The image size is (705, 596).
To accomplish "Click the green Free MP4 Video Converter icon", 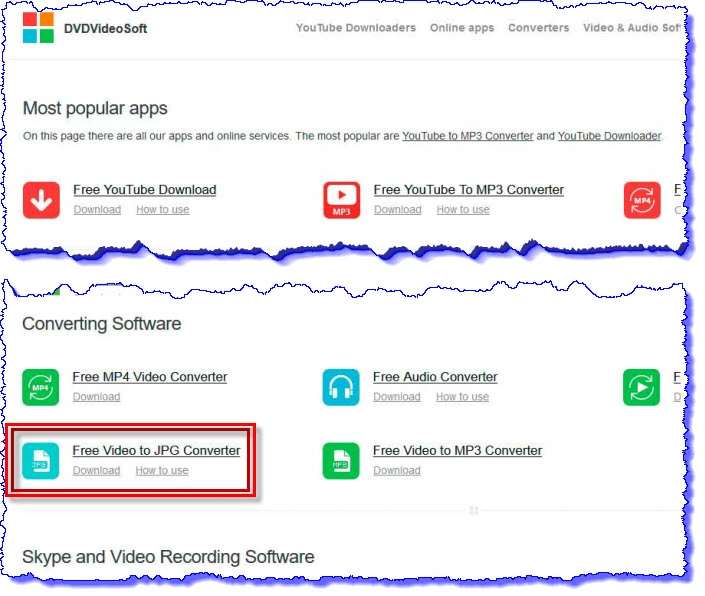I will point(40,387).
